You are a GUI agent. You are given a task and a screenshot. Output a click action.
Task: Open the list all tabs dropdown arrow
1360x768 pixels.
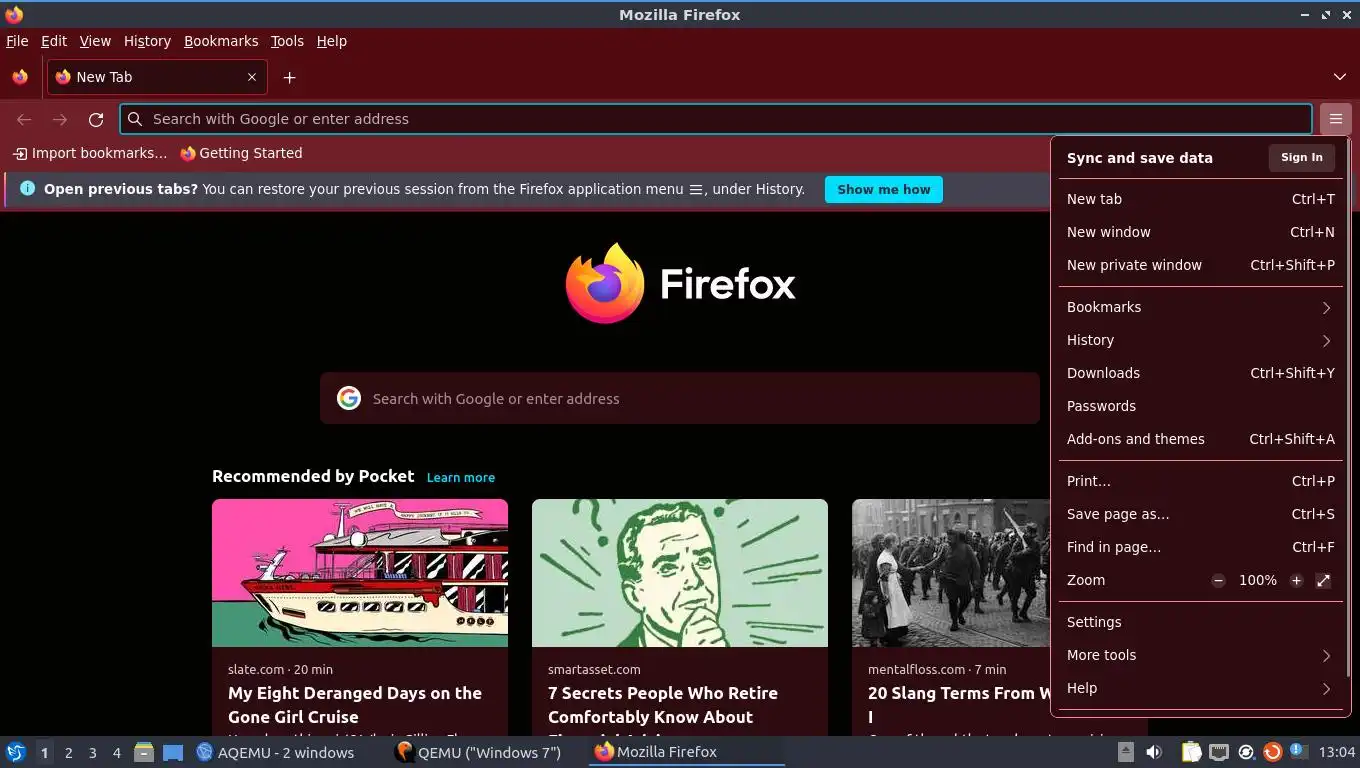coord(1339,77)
